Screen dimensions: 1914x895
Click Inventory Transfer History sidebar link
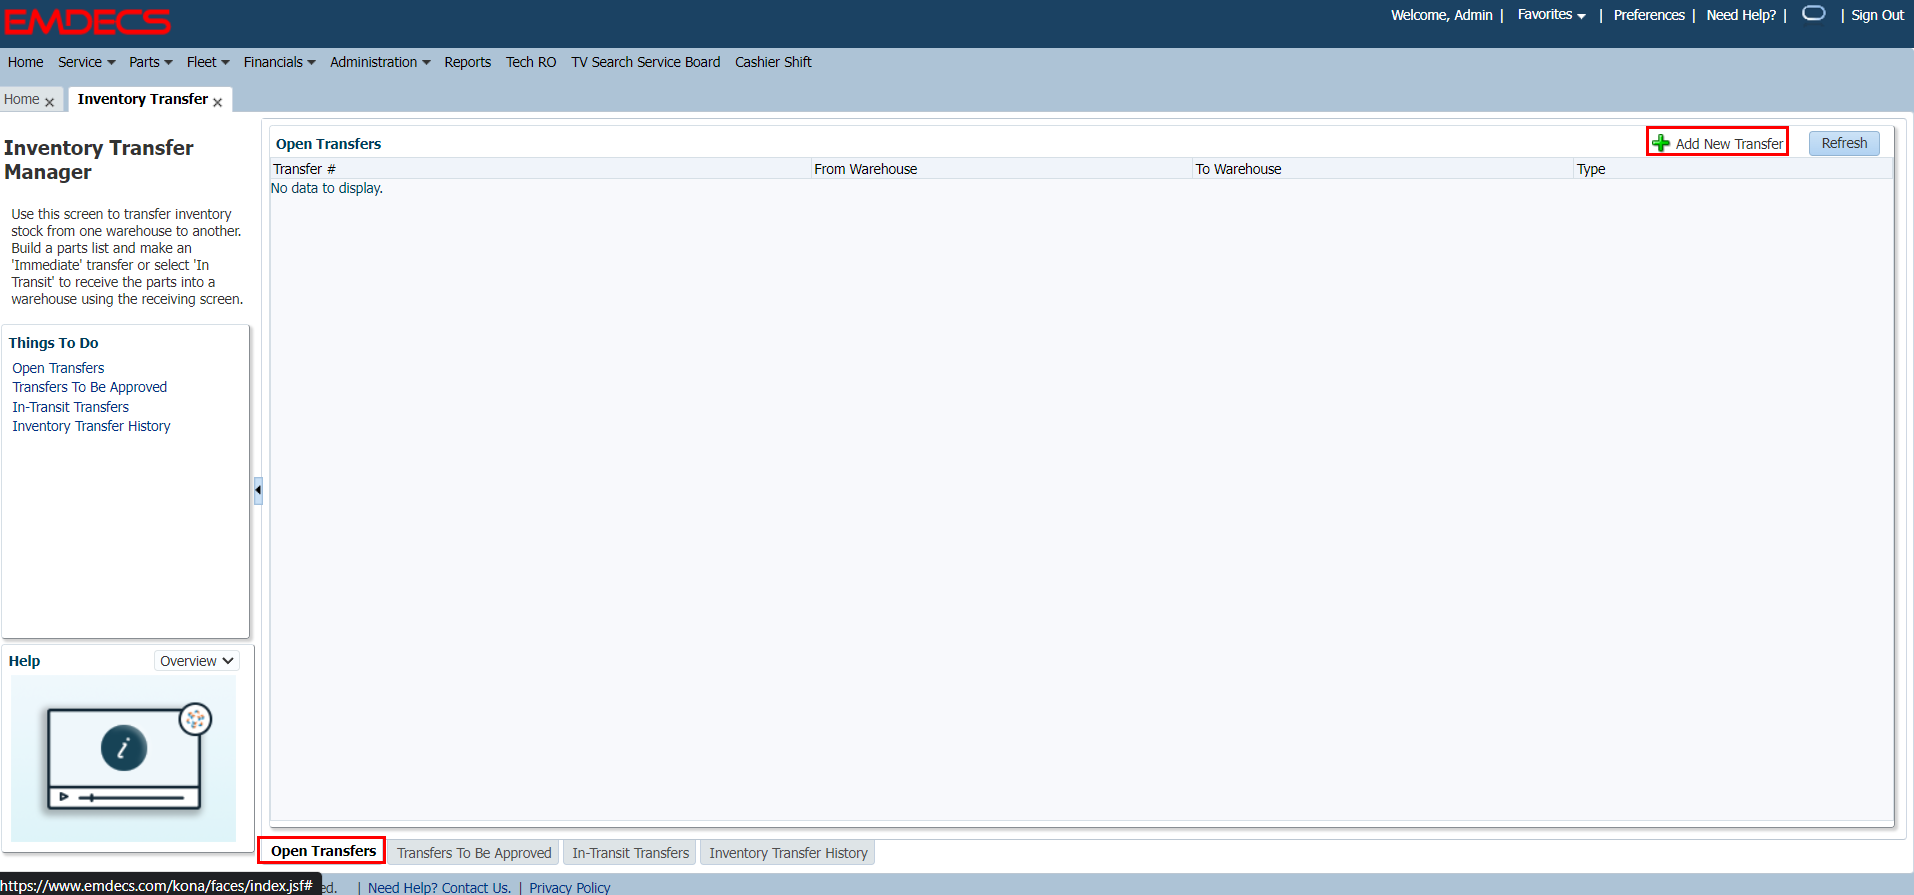click(91, 426)
